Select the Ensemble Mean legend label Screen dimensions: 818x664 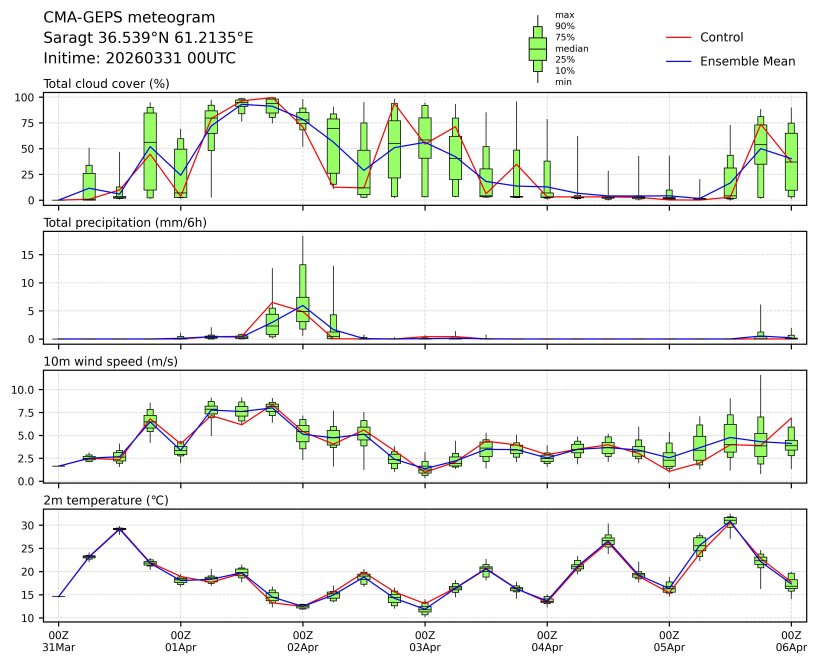click(x=747, y=61)
